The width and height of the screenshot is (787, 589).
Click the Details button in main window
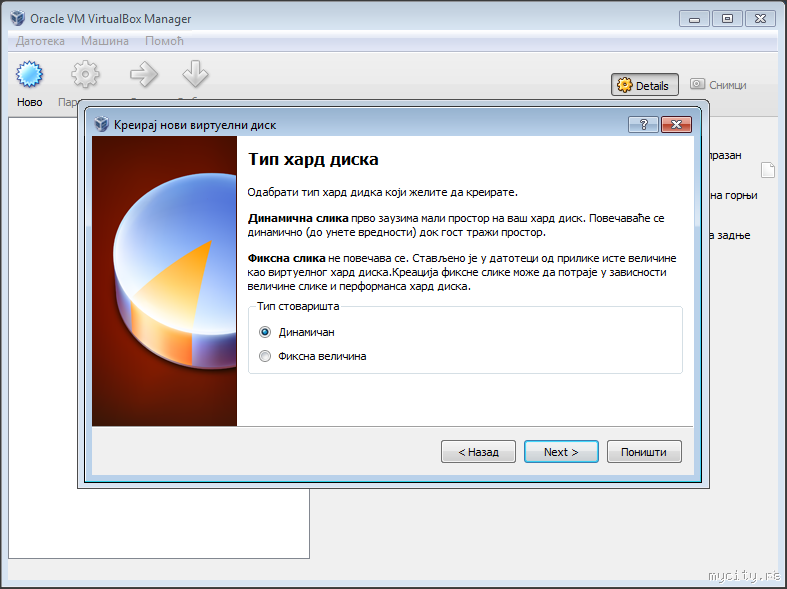tap(644, 85)
